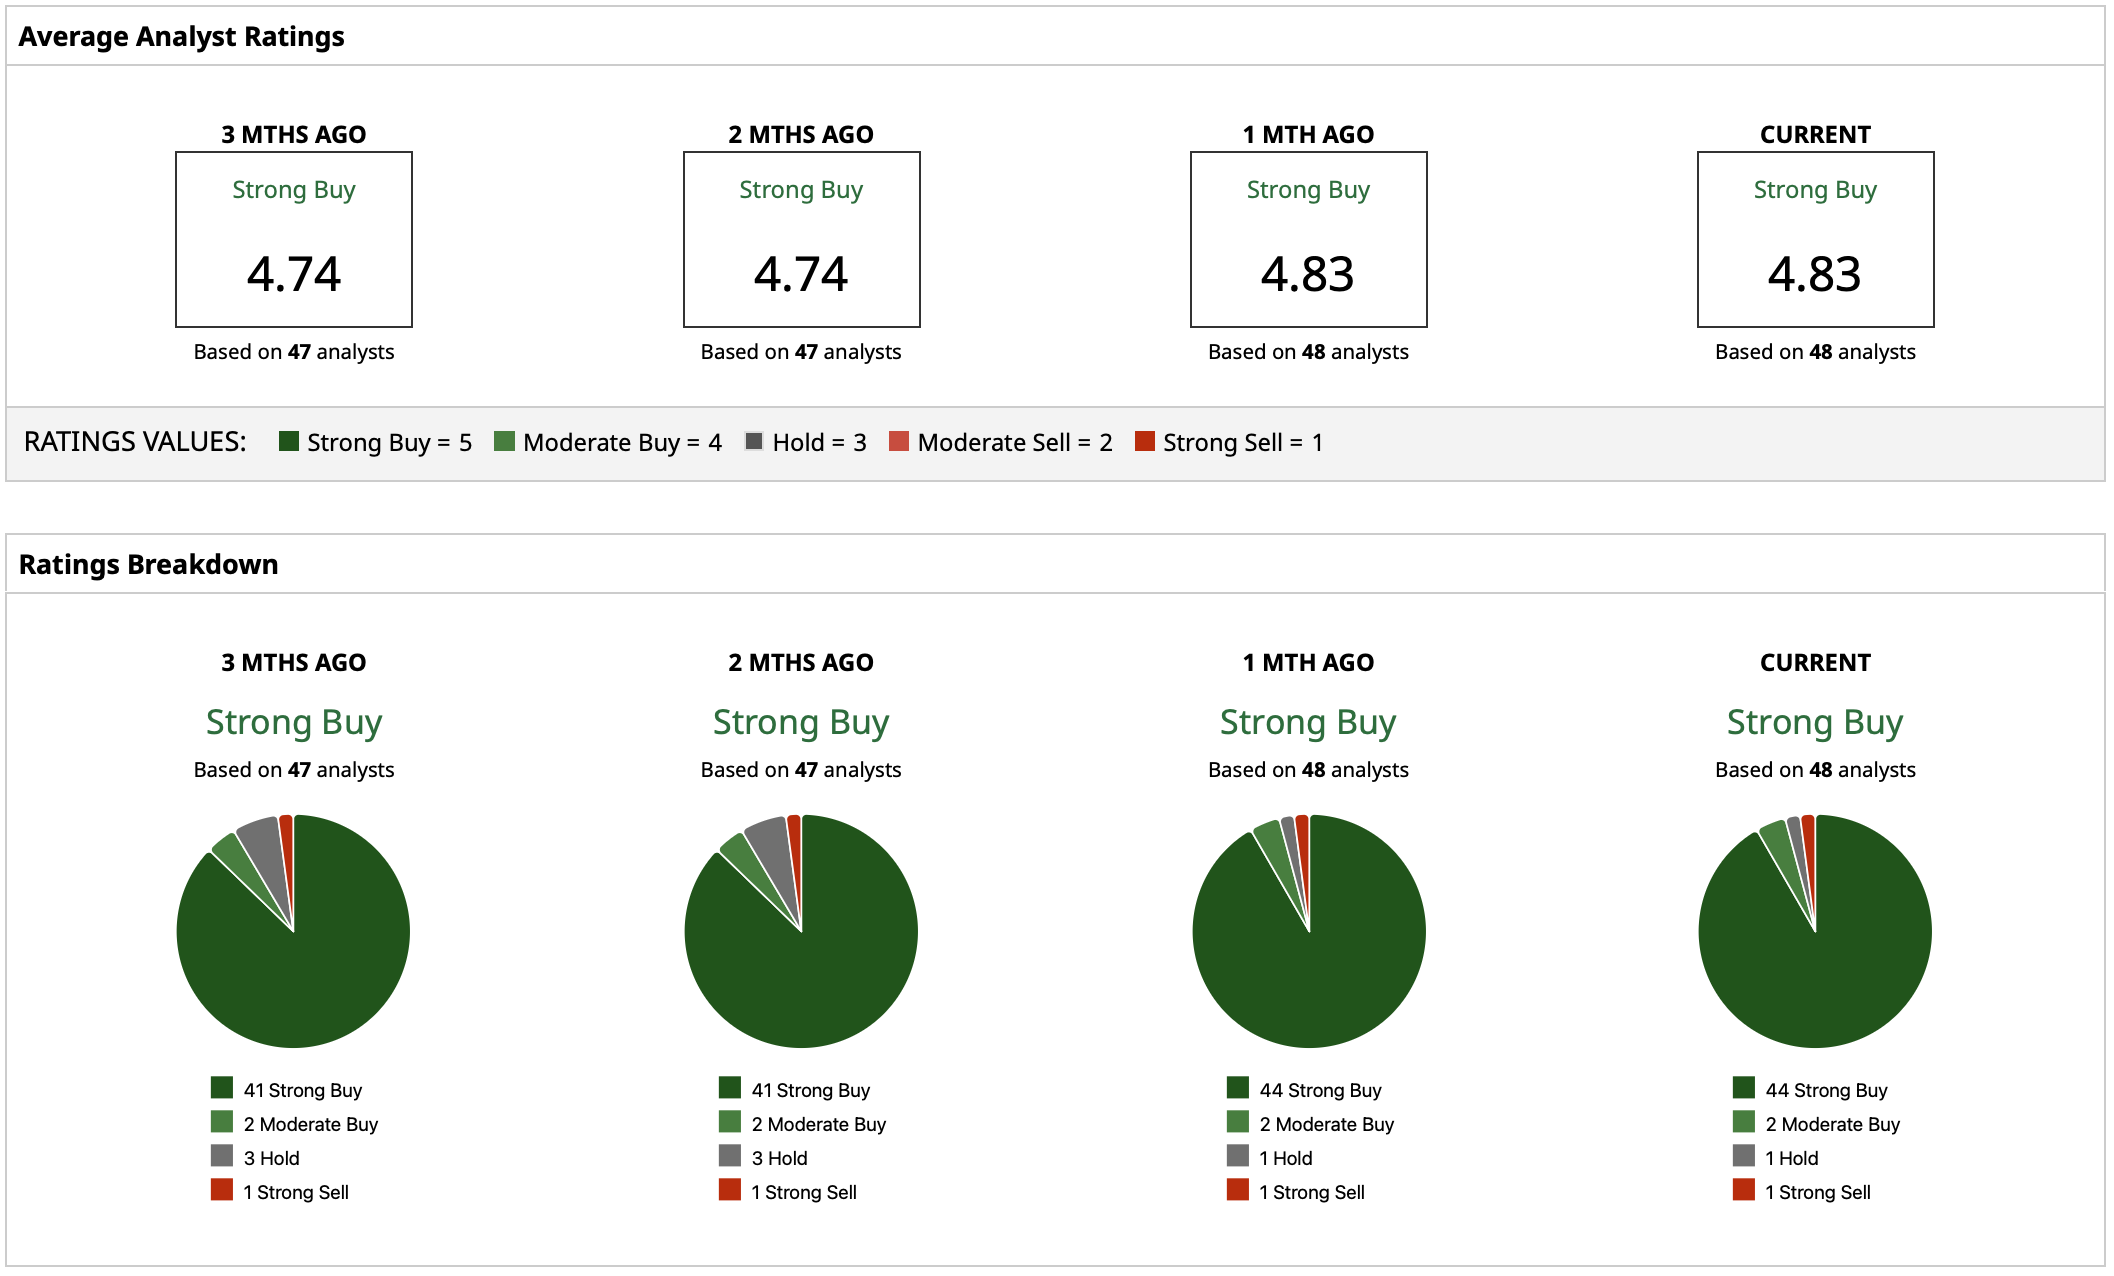Click the 3 Hold swatch under 2 MTHS AGO
This screenshot has height=1276, width=2114.
coord(730,1156)
